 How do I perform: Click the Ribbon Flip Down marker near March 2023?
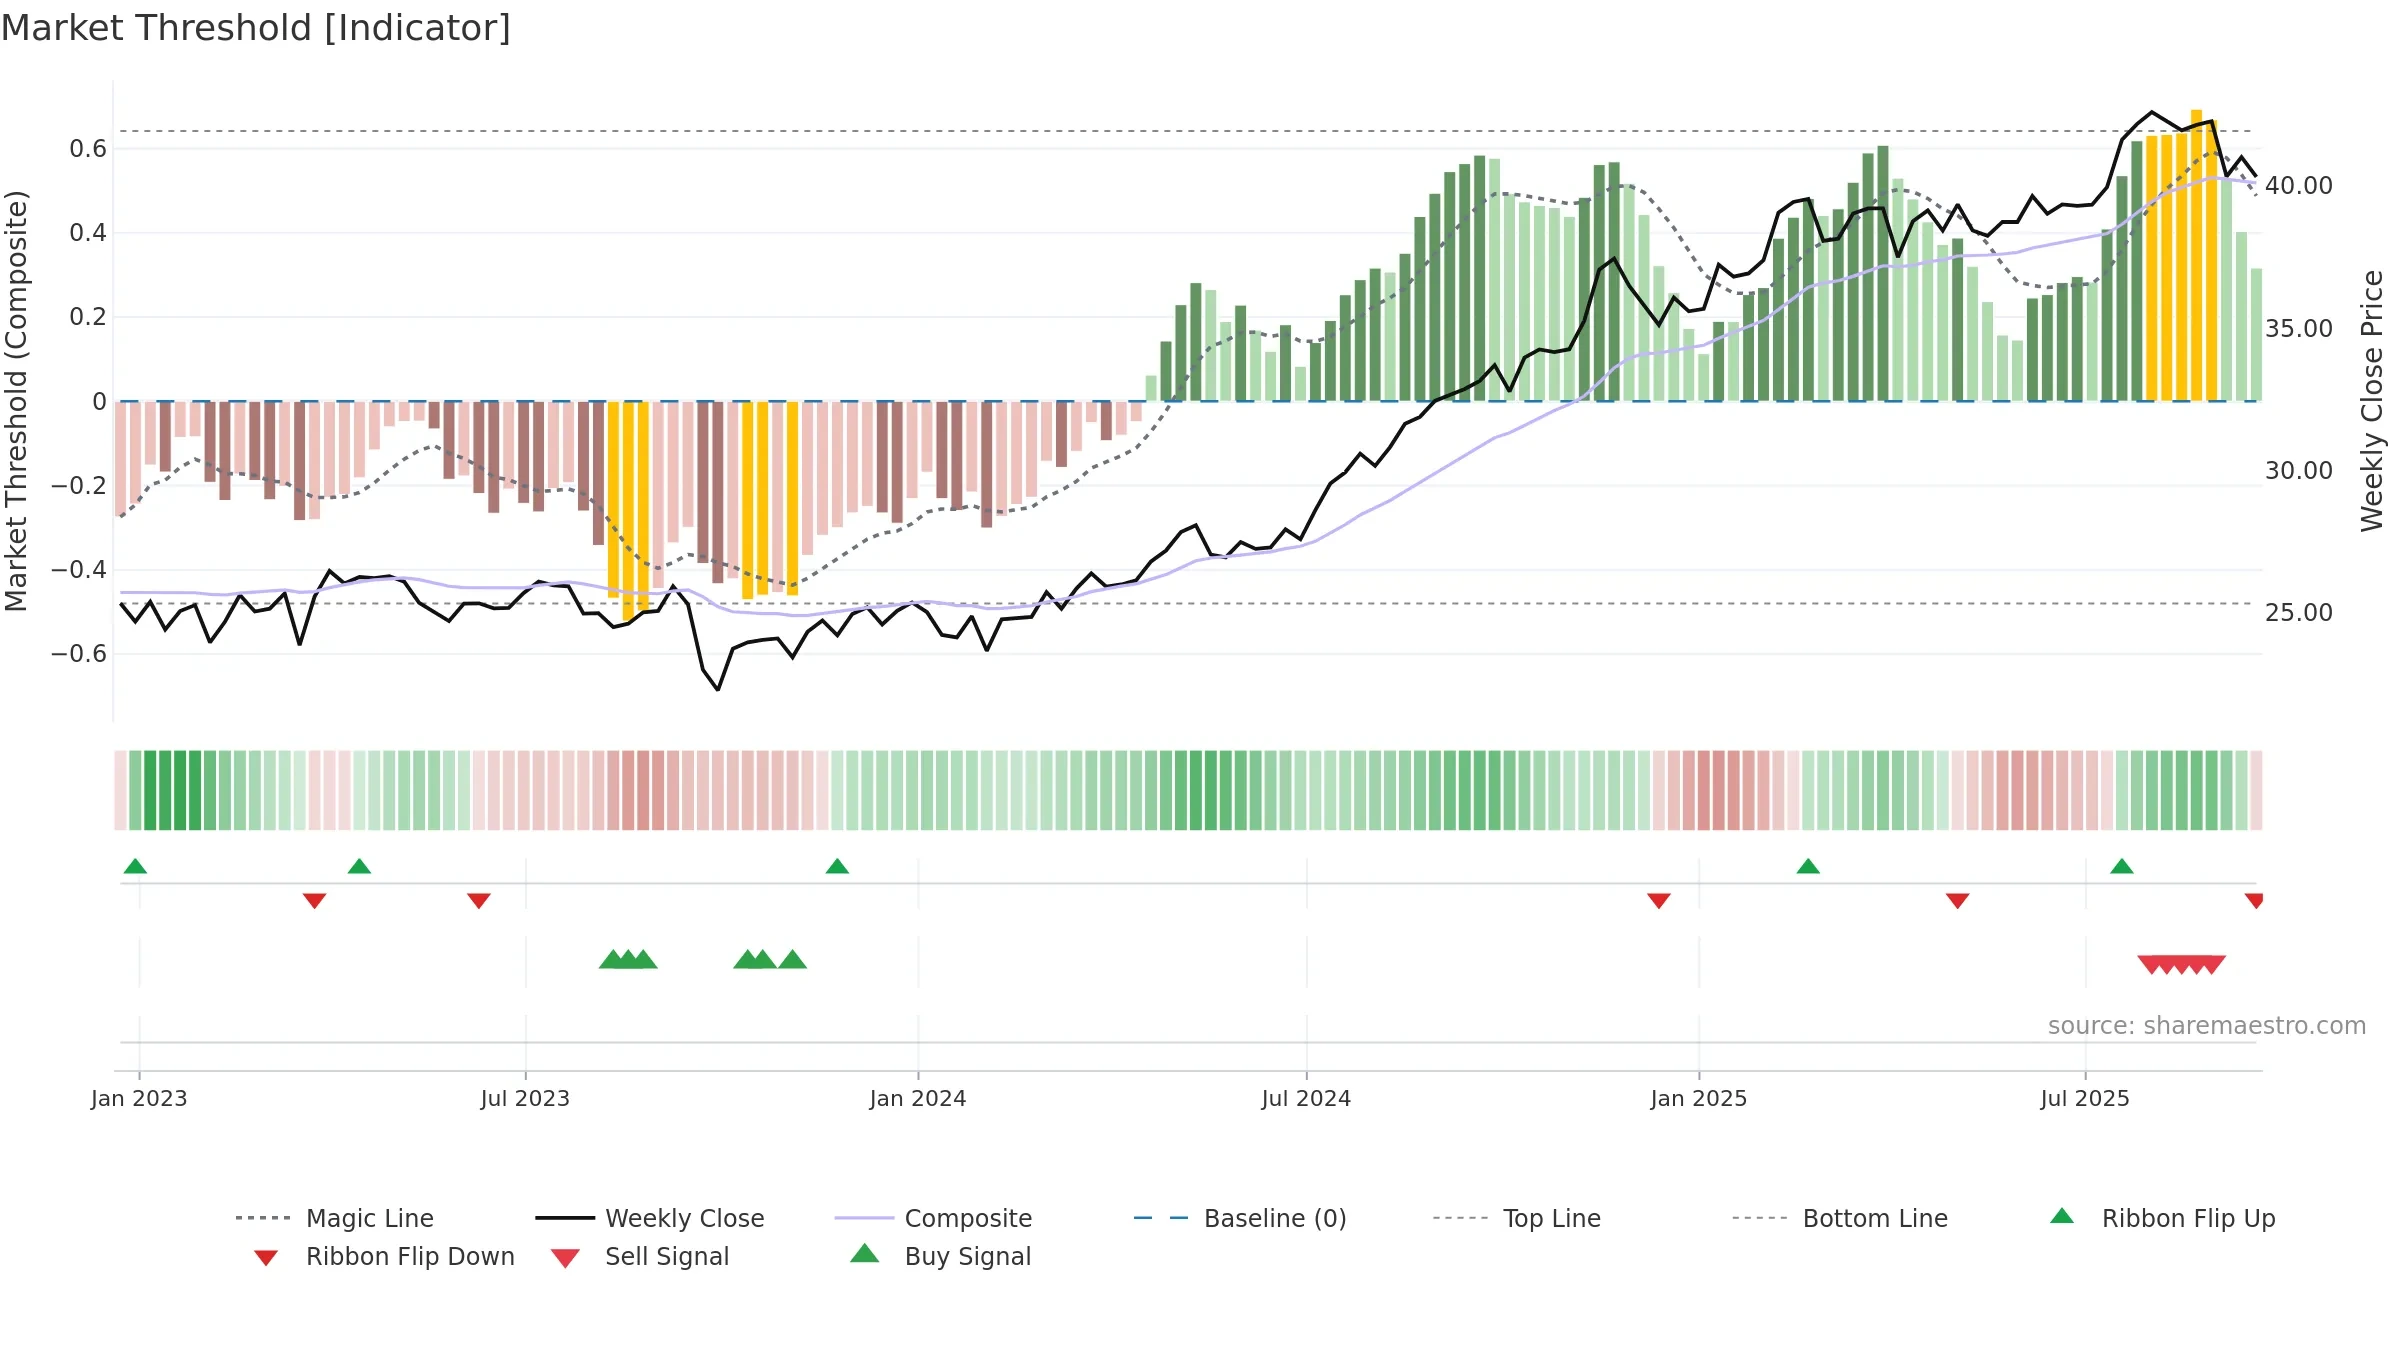coord(314,901)
